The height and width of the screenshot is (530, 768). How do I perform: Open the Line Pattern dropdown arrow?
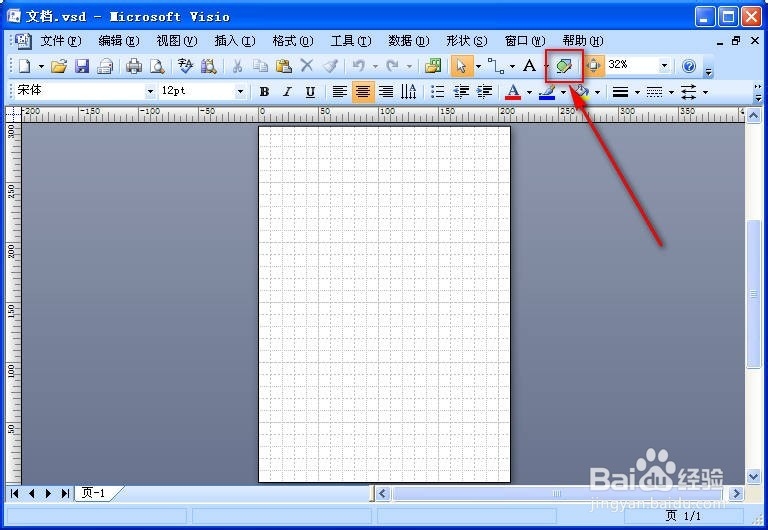click(672, 92)
